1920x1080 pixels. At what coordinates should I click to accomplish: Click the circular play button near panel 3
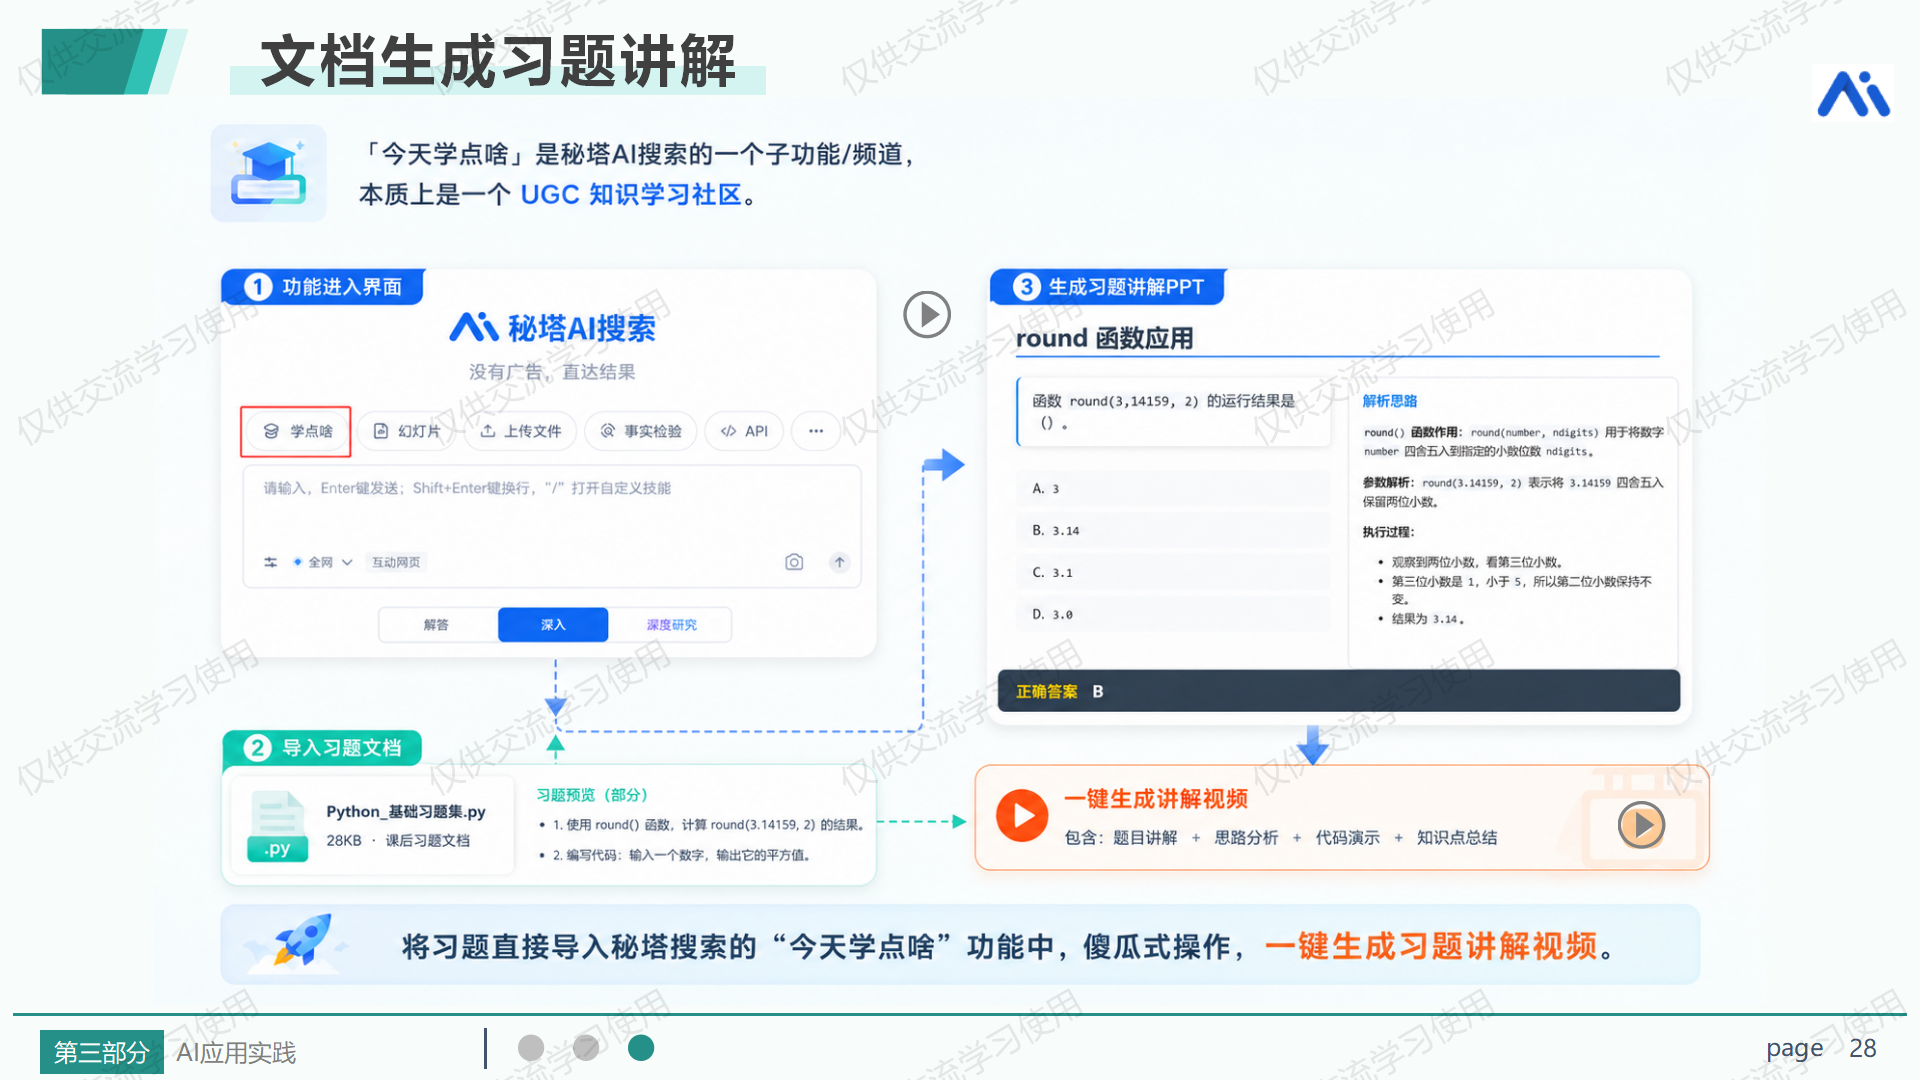(927, 315)
